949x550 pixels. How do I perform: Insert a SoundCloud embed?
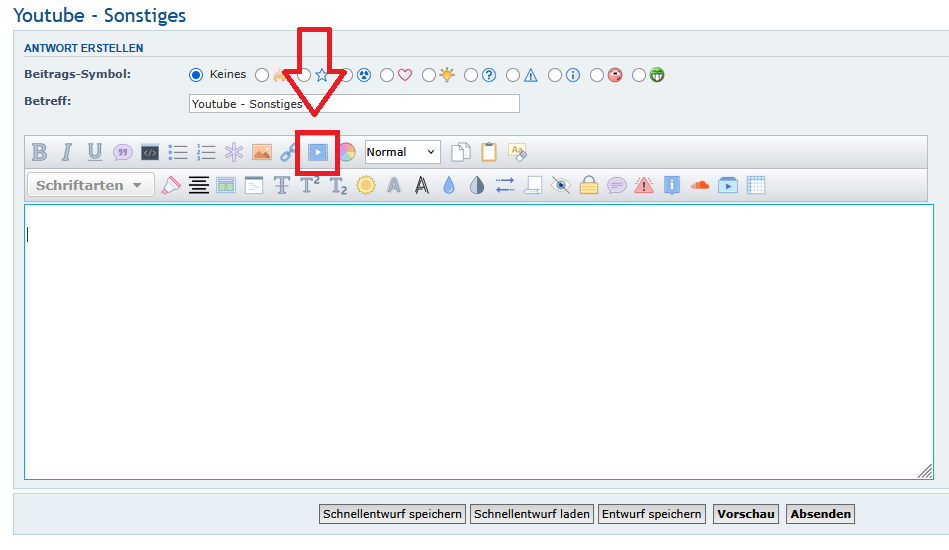tap(700, 185)
